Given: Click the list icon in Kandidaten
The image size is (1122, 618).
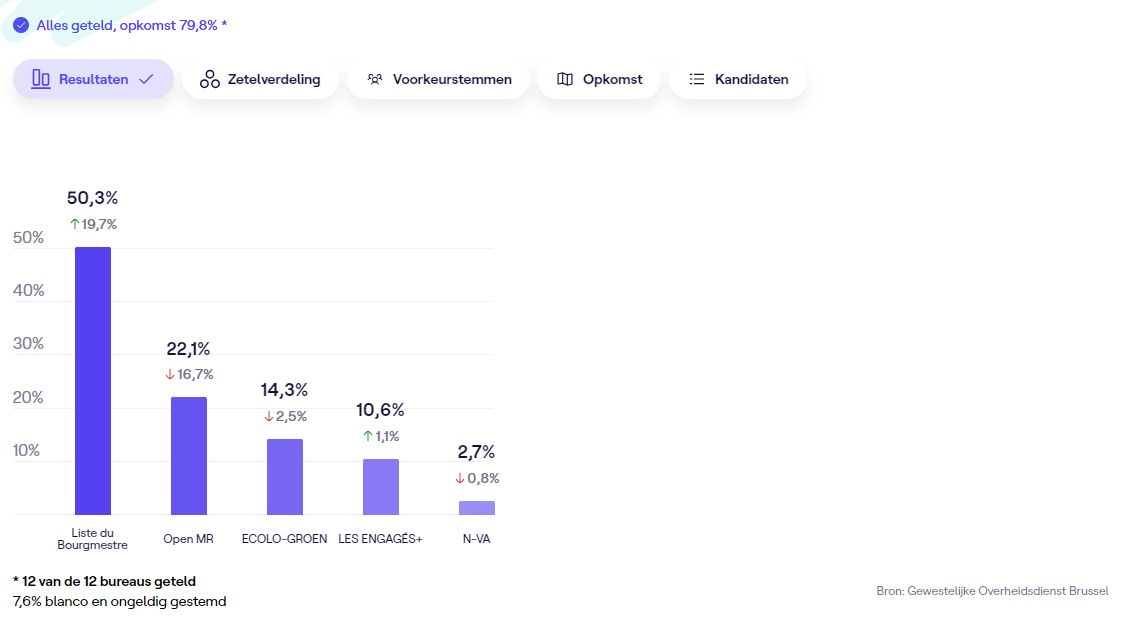Looking at the screenshot, I should pyautogui.click(x=697, y=79).
